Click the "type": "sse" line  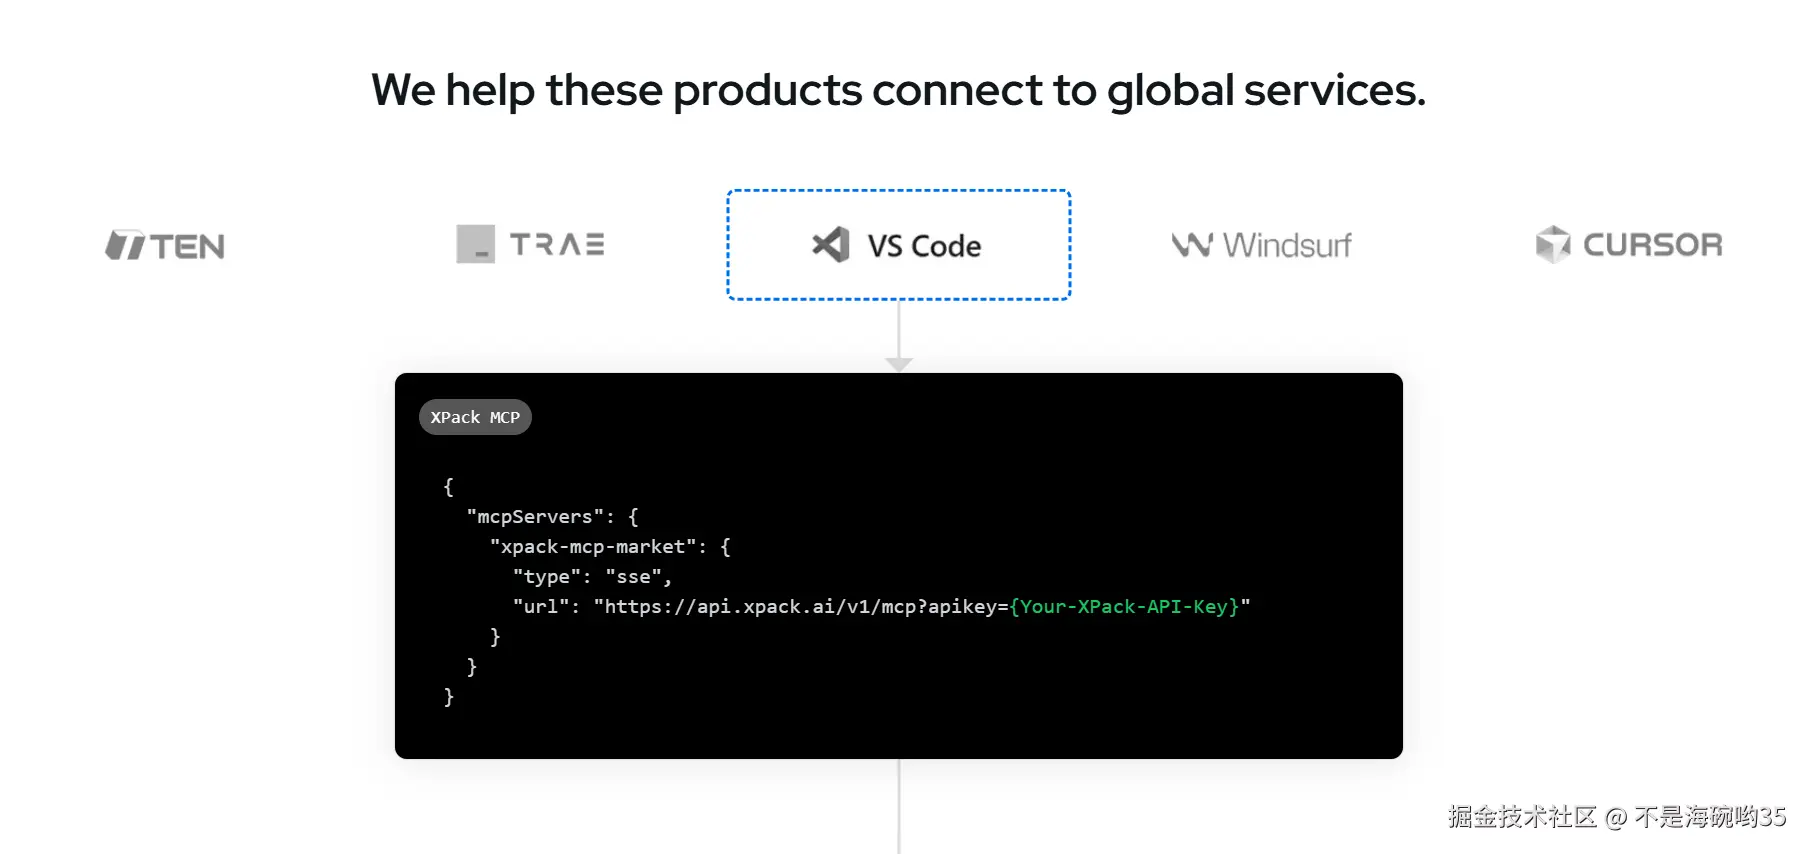click(x=592, y=577)
